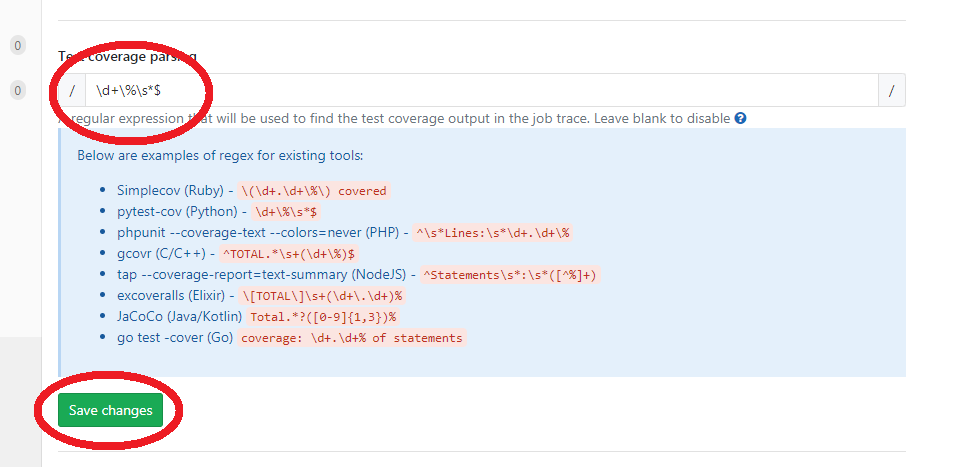Click the leading slash addon before the regex input
Screen dimensions: 974x467
coord(72,90)
